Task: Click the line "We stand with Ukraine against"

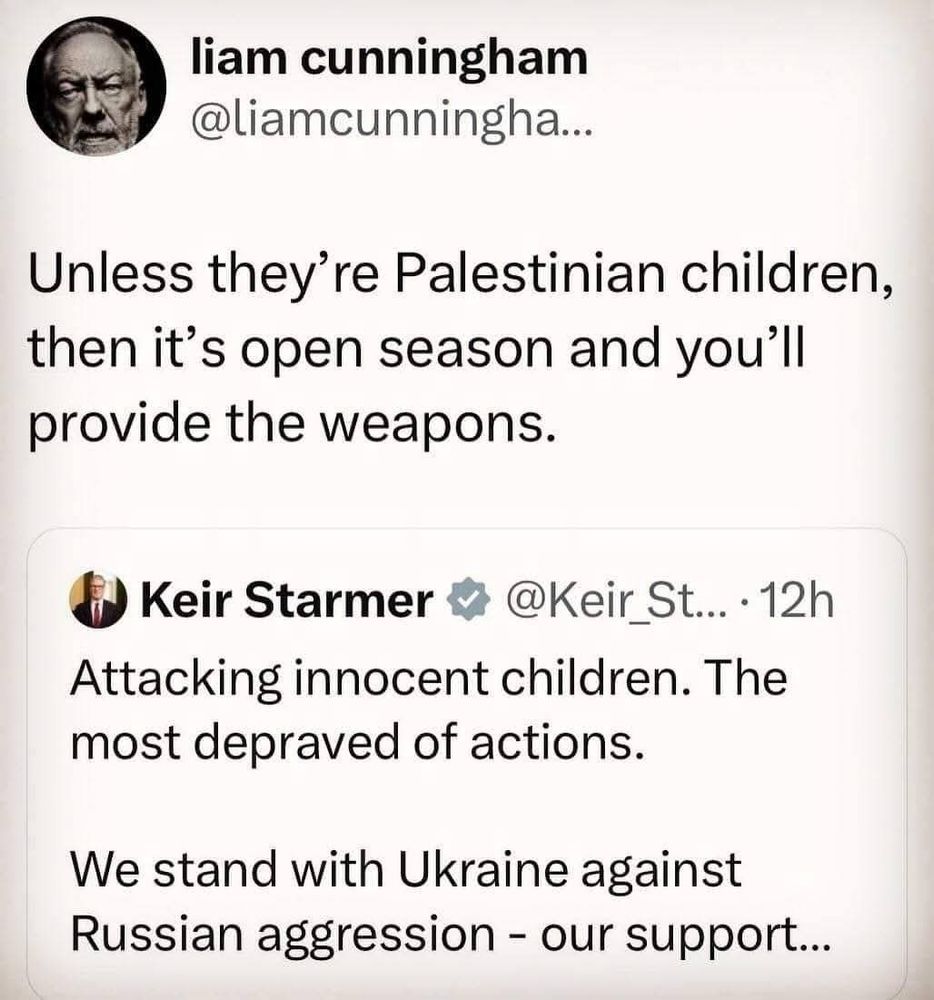Action: click(405, 869)
